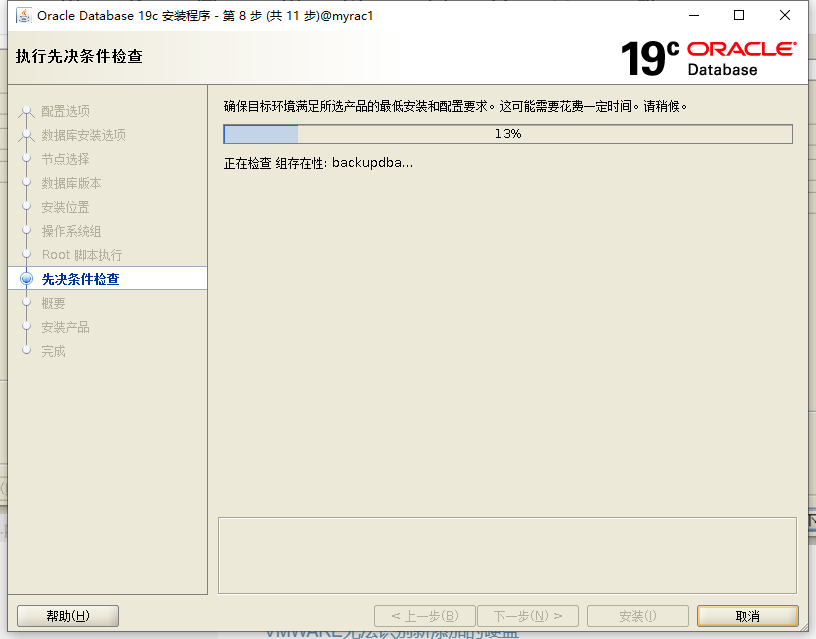Click the 安装(I) button
Viewport: 816px width, 639px height.
click(638, 616)
